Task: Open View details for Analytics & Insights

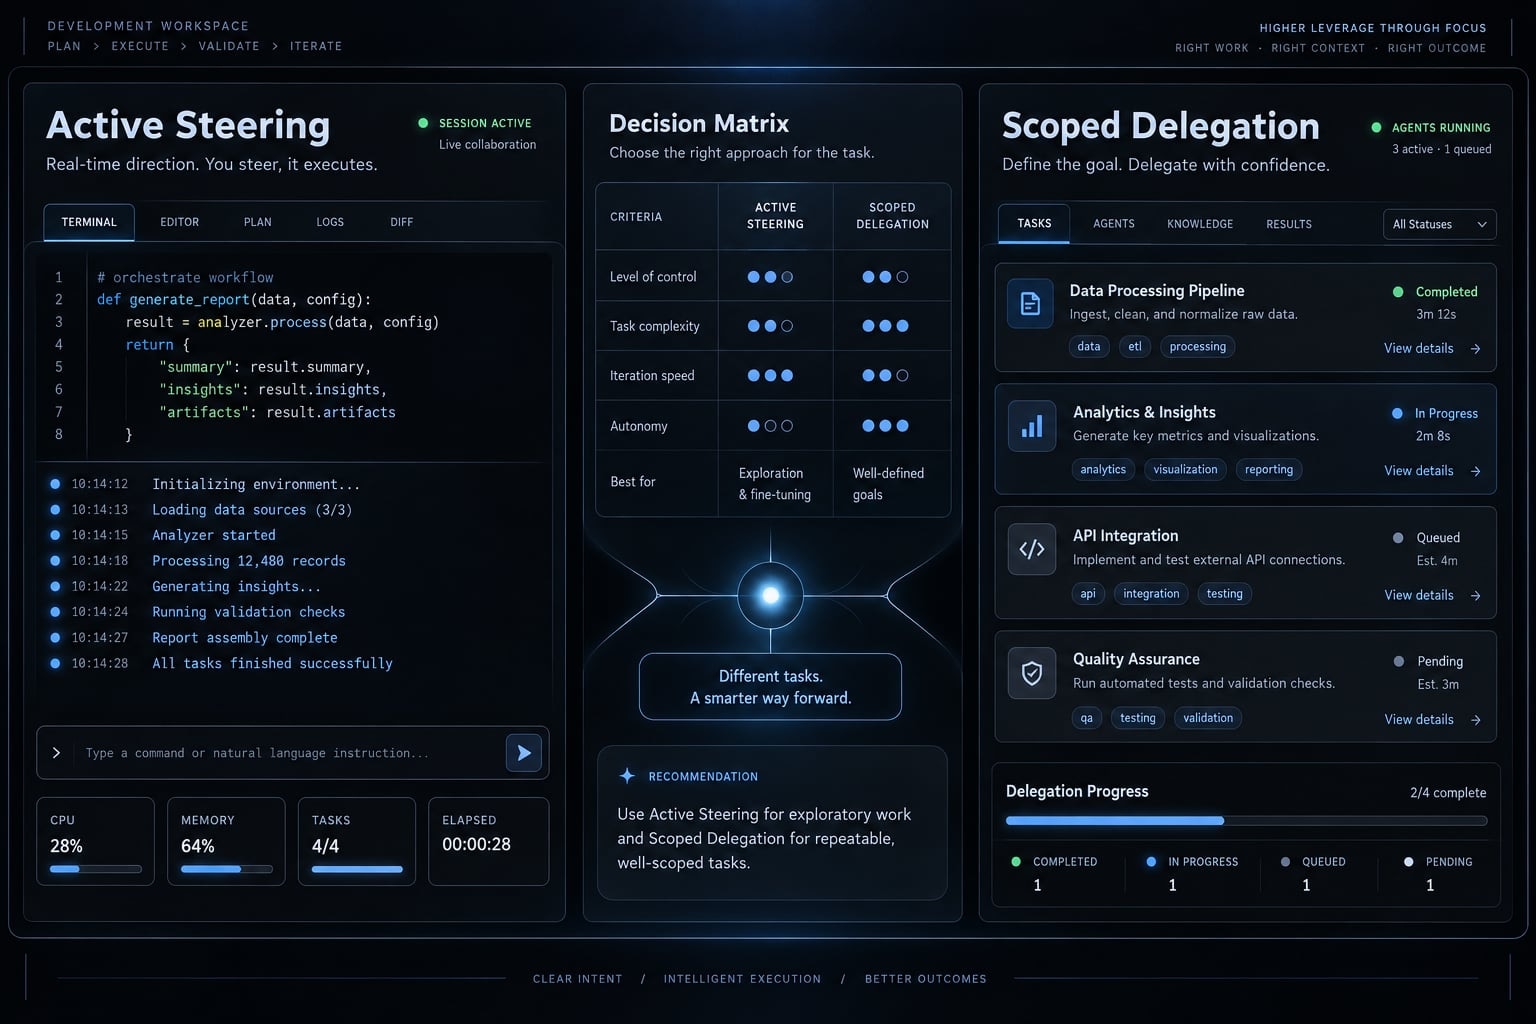Action: click(x=1418, y=470)
